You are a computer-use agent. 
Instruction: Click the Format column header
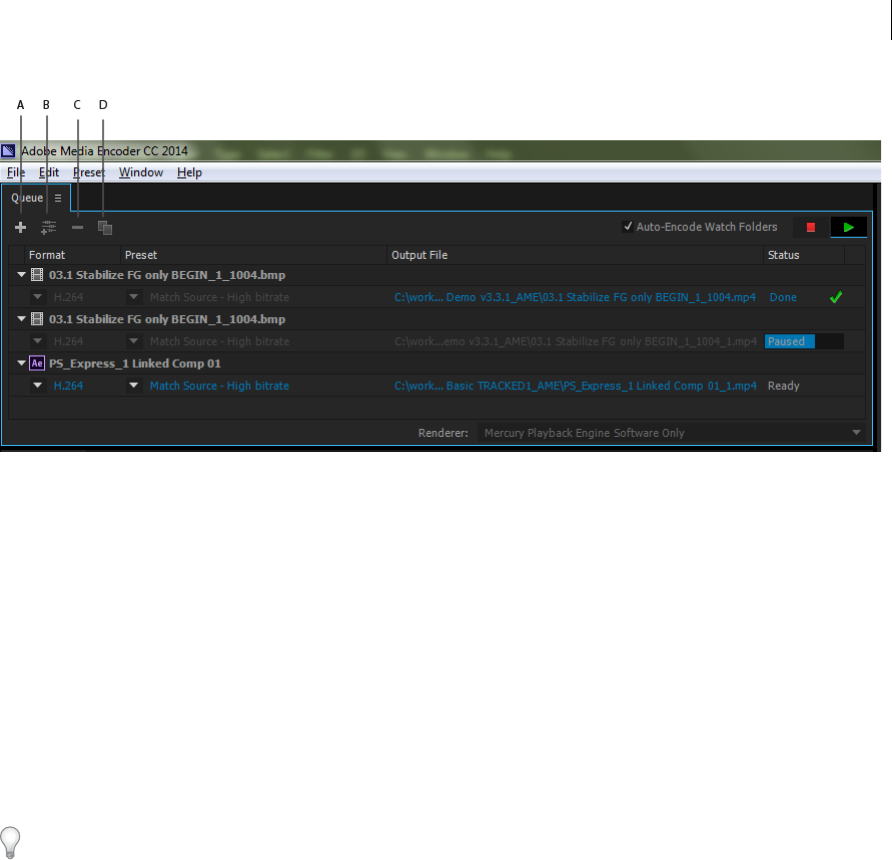tap(47, 255)
